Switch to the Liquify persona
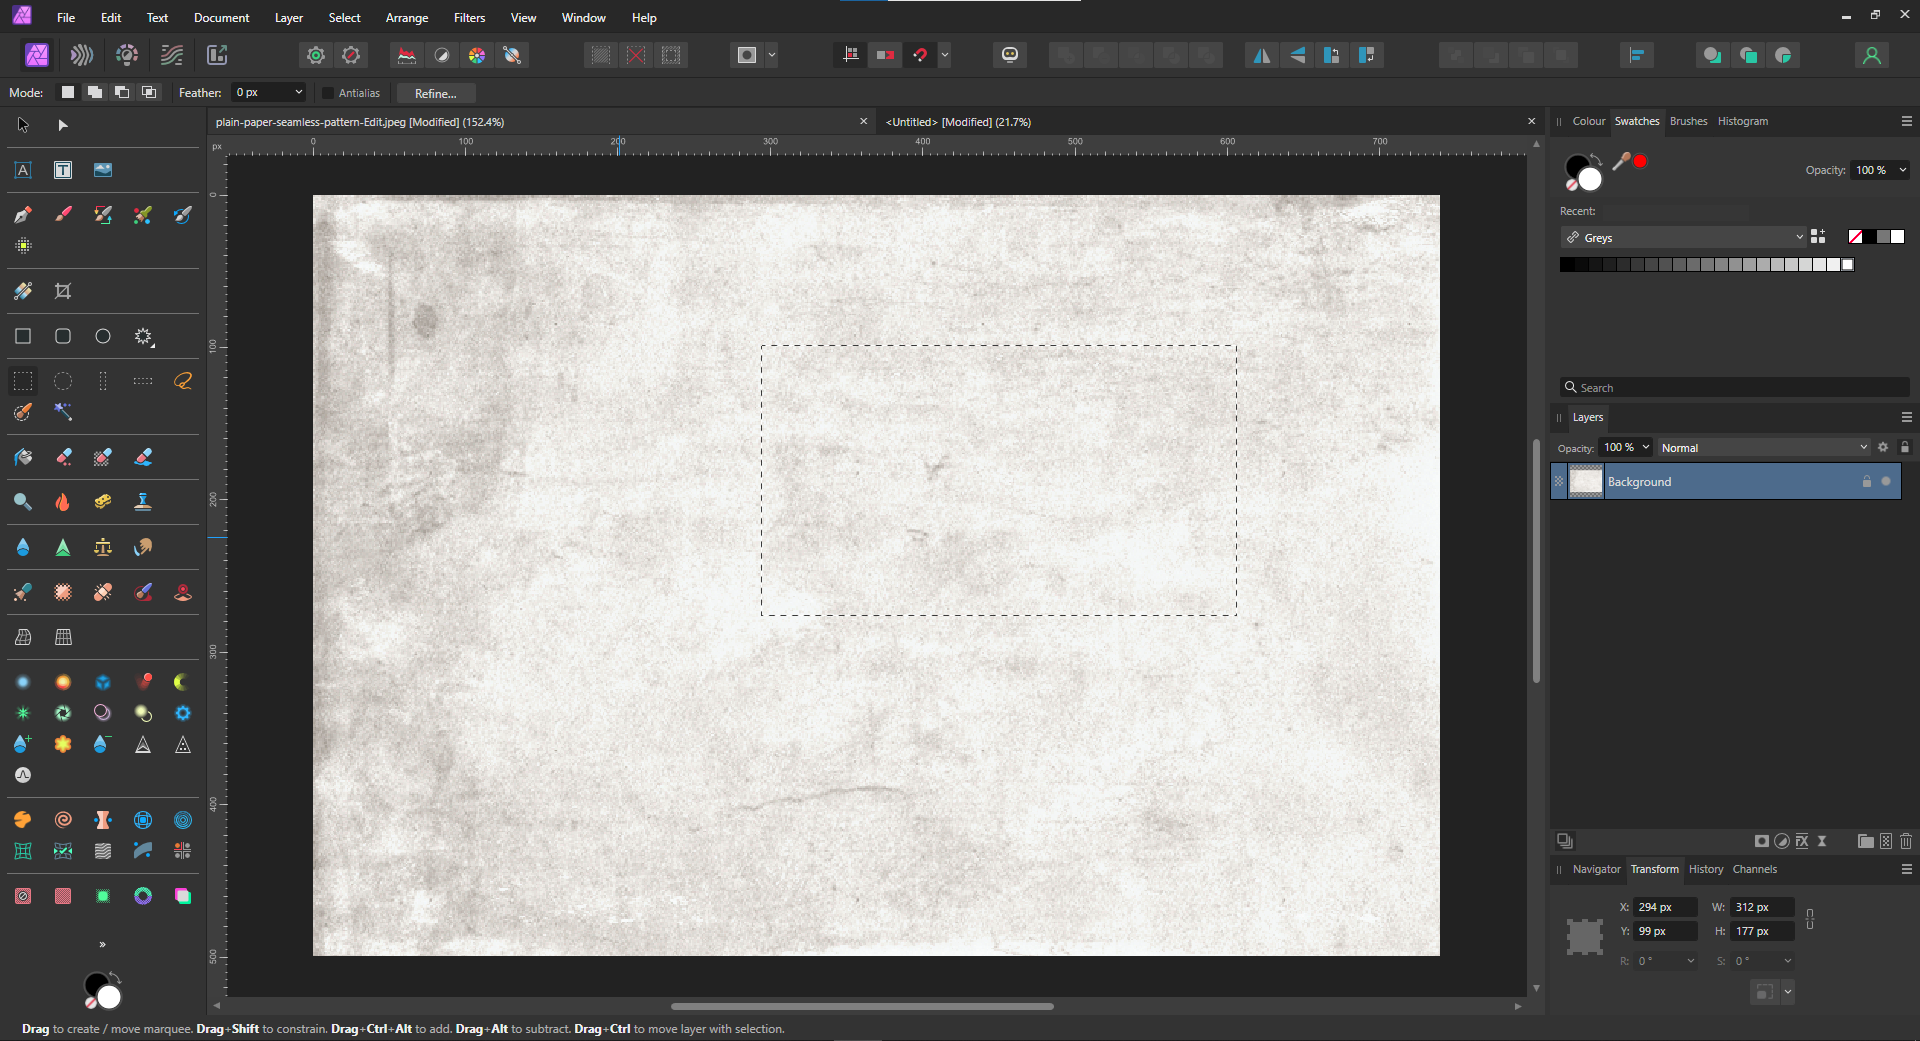The height and width of the screenshot is (1041, 1920). [82, 55]
